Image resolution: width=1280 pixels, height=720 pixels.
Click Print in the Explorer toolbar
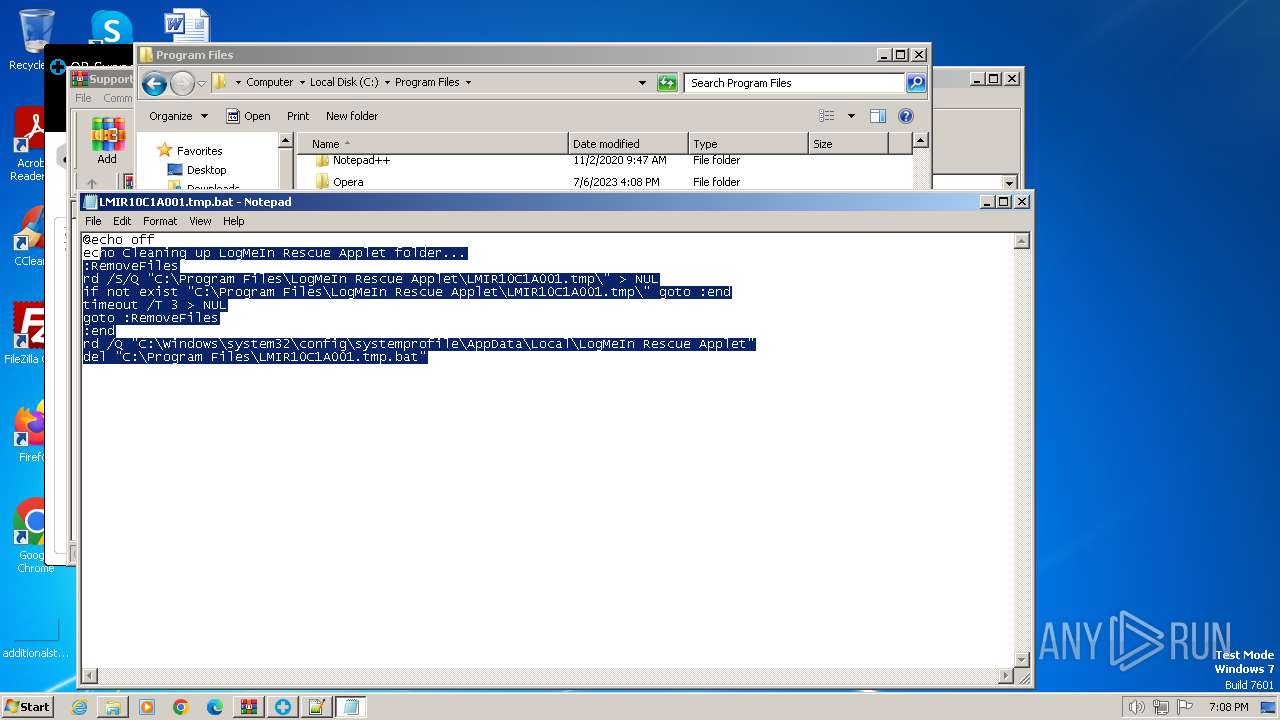click(x=298, y=116)
